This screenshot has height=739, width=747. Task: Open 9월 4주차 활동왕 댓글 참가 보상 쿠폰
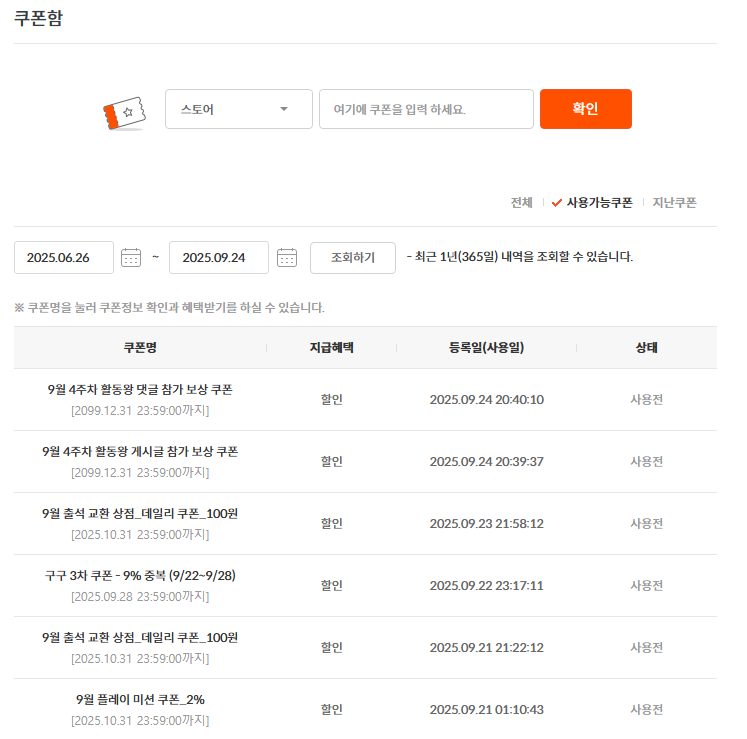coord(140,389)
